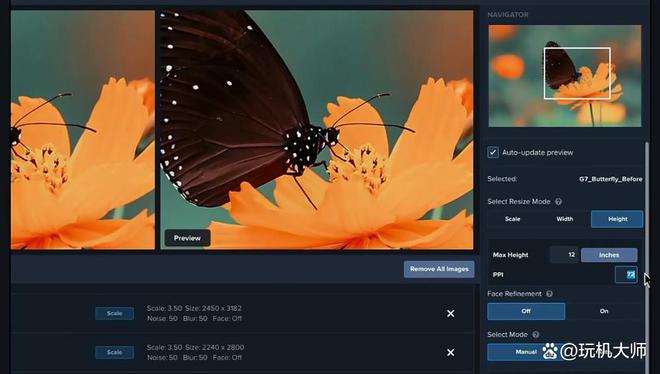Click the Max Height value field
The image size is (660, 374).
(564, 255)
